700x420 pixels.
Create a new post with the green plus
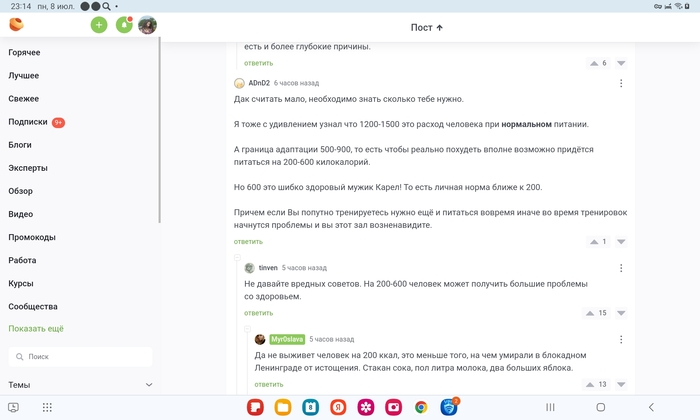point(99,25)
